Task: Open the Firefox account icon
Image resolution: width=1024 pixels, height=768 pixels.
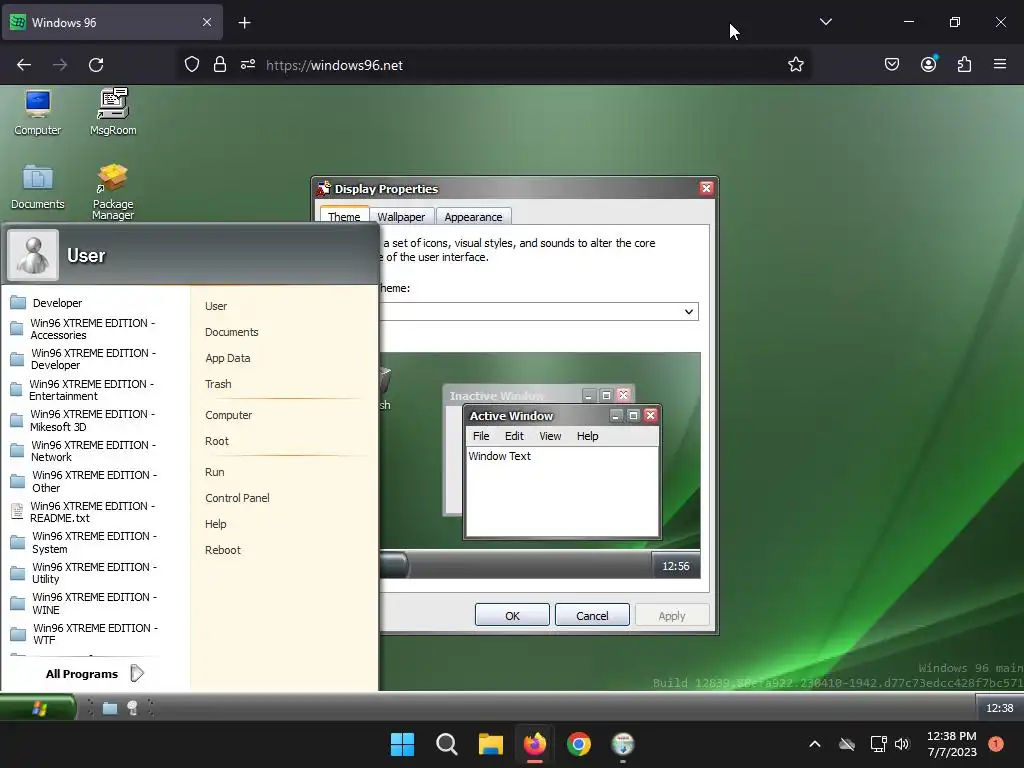Action: coord(928,65)
